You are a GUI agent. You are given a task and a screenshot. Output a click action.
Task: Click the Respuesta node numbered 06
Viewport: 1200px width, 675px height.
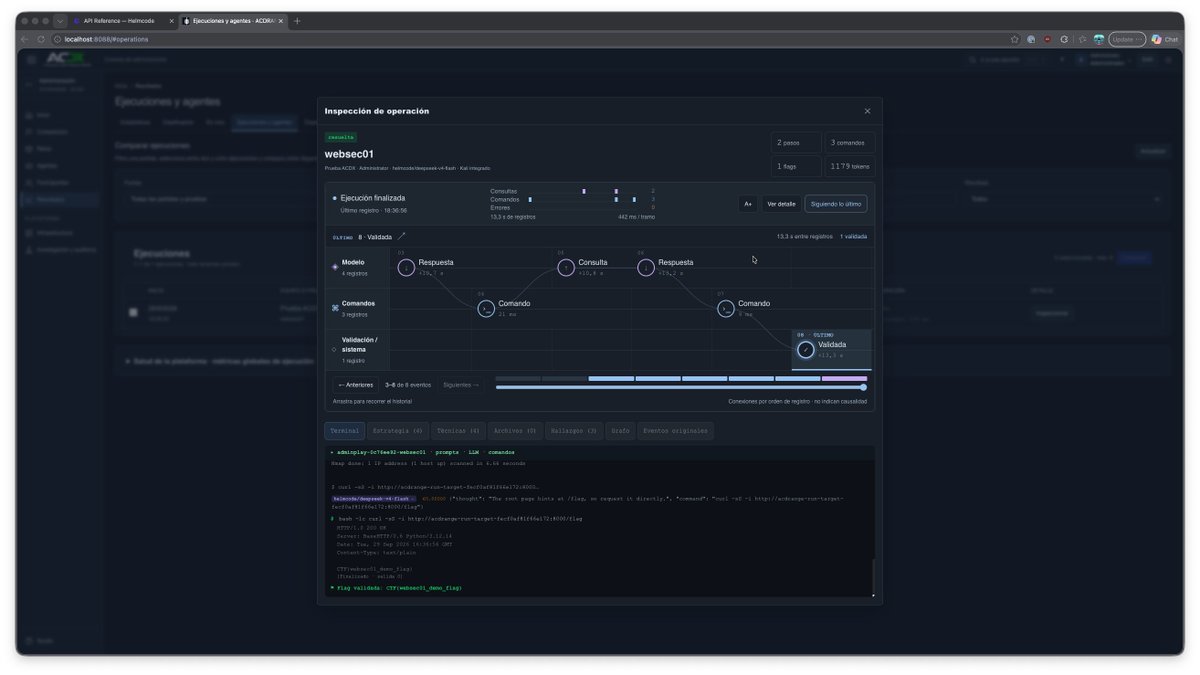pos(646,267)
